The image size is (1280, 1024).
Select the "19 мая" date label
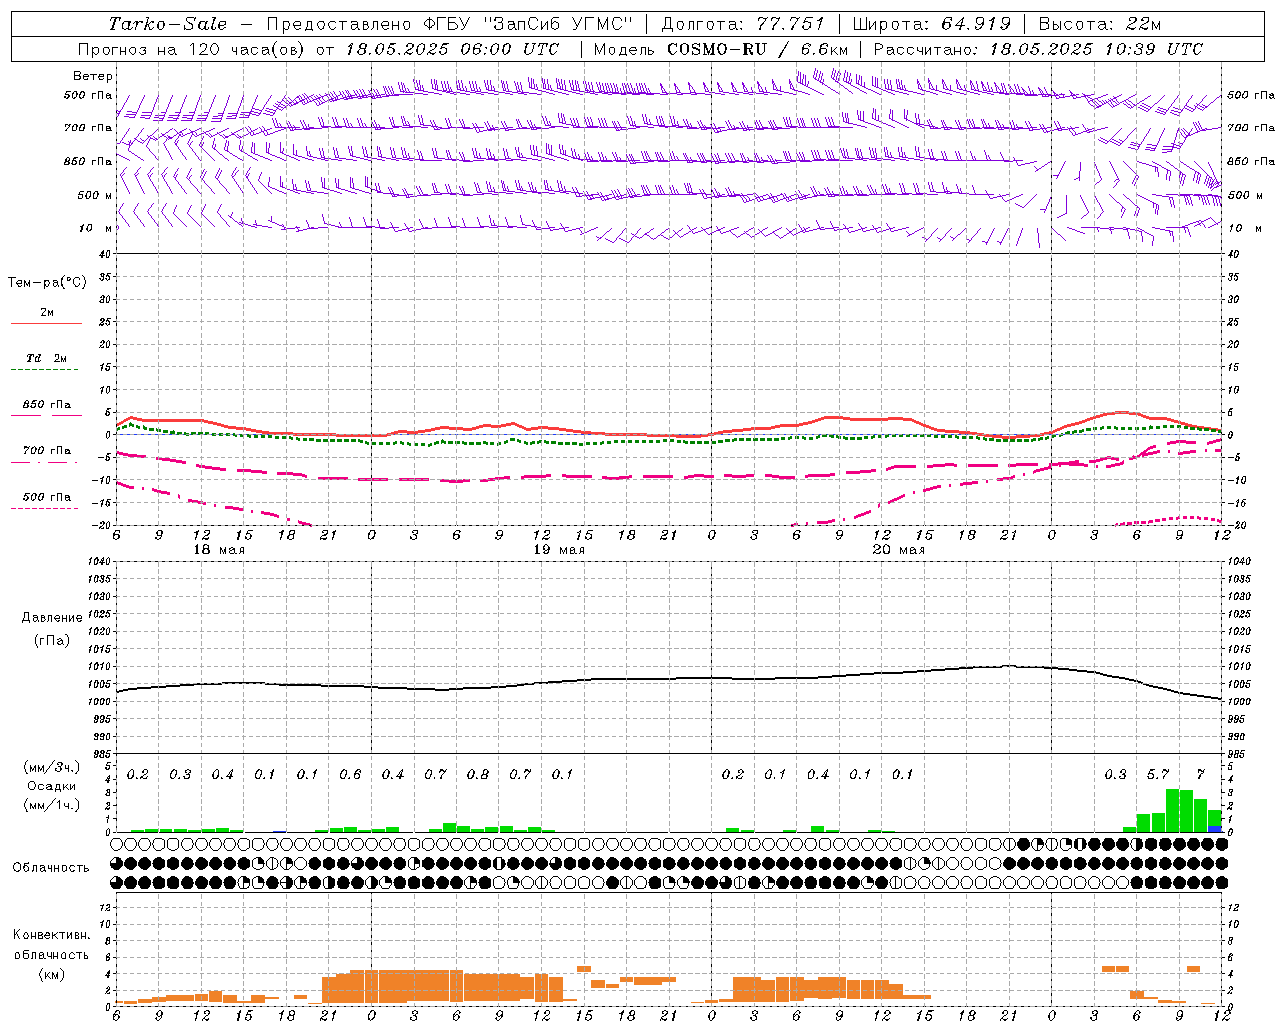pos(559,550)
